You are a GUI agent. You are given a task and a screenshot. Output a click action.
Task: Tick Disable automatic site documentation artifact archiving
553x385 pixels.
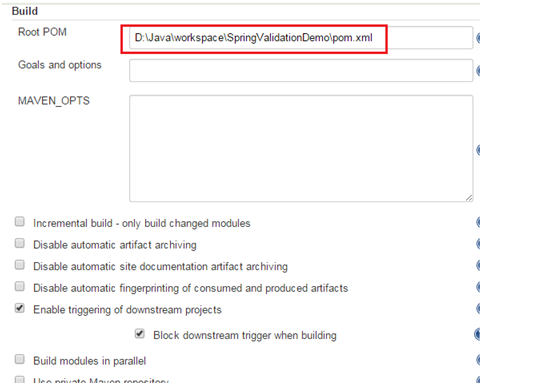click(20, 264)
